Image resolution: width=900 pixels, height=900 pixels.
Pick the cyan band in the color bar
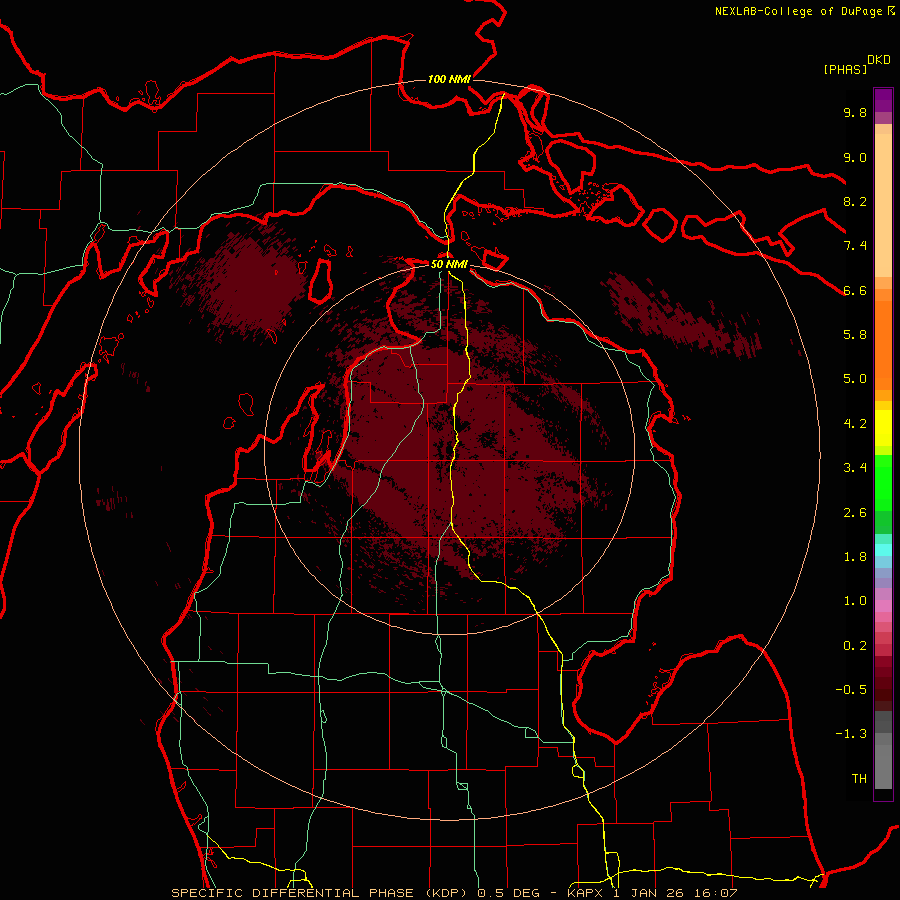[883, 550]
